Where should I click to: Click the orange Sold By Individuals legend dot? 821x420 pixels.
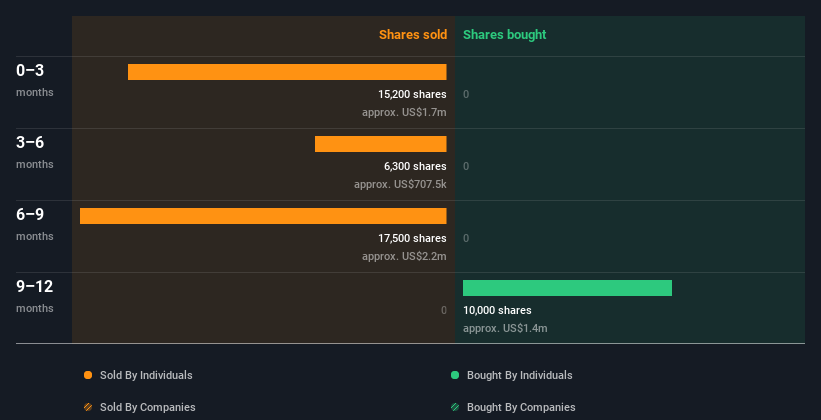tap(88, 375)
